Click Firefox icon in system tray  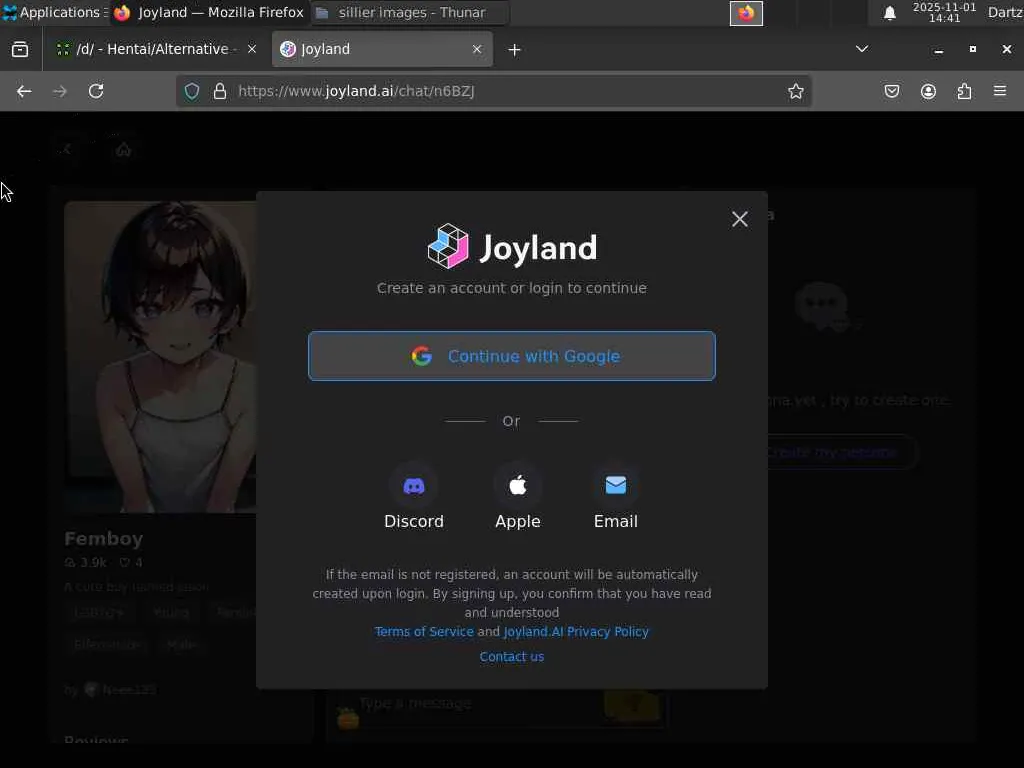(x=746, y=13)
